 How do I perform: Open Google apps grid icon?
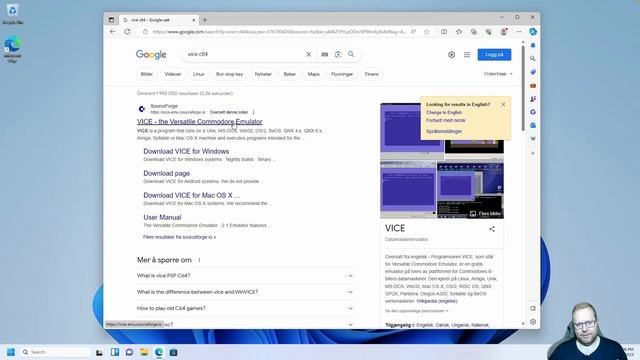[467, 55]
